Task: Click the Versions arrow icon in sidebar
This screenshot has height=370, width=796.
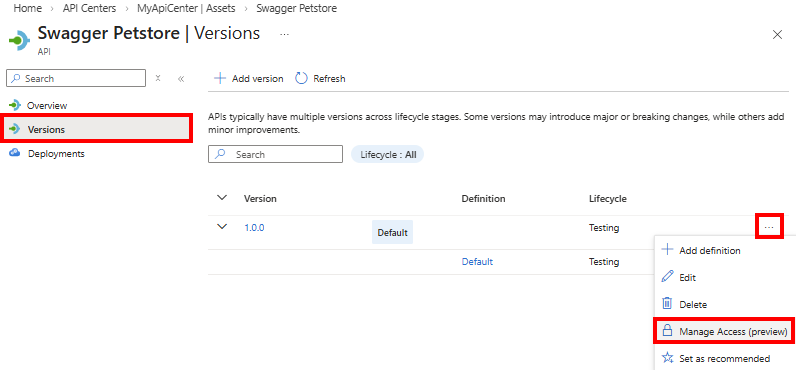Action: pyautogui.click(x=15, y=129)
